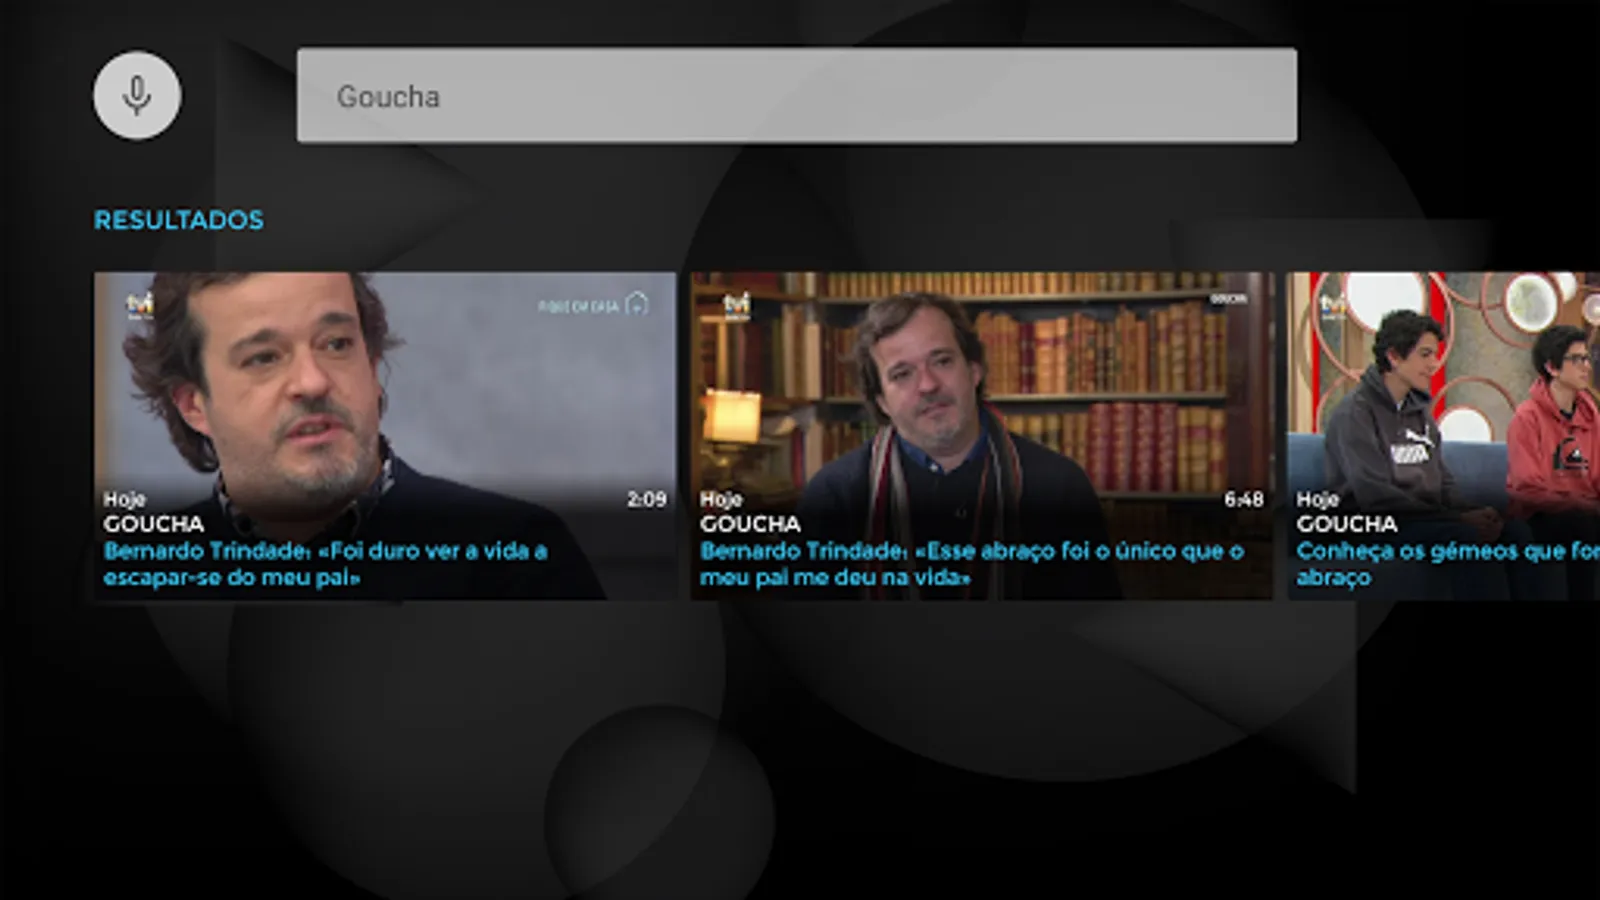Screen dimensions: 1600x900
Task: Click the 2:09 duration label
Action: 647,499
